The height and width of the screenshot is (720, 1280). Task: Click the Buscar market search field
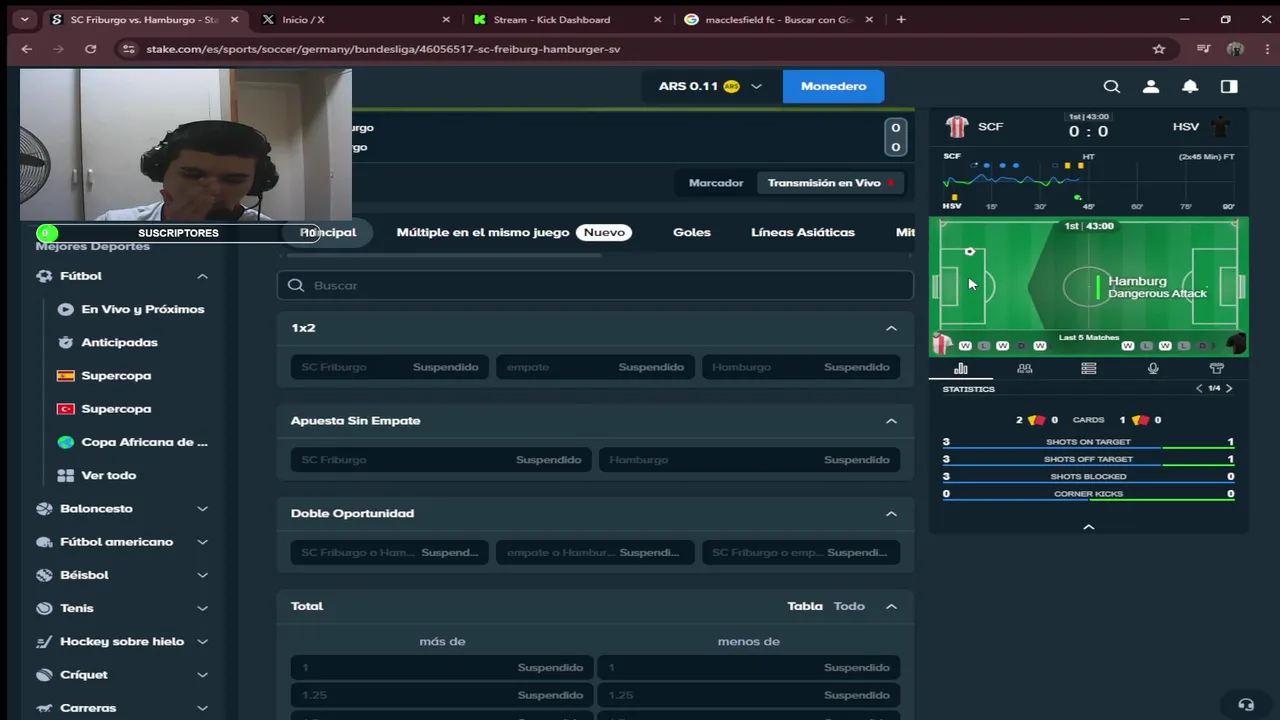(595, 285)
